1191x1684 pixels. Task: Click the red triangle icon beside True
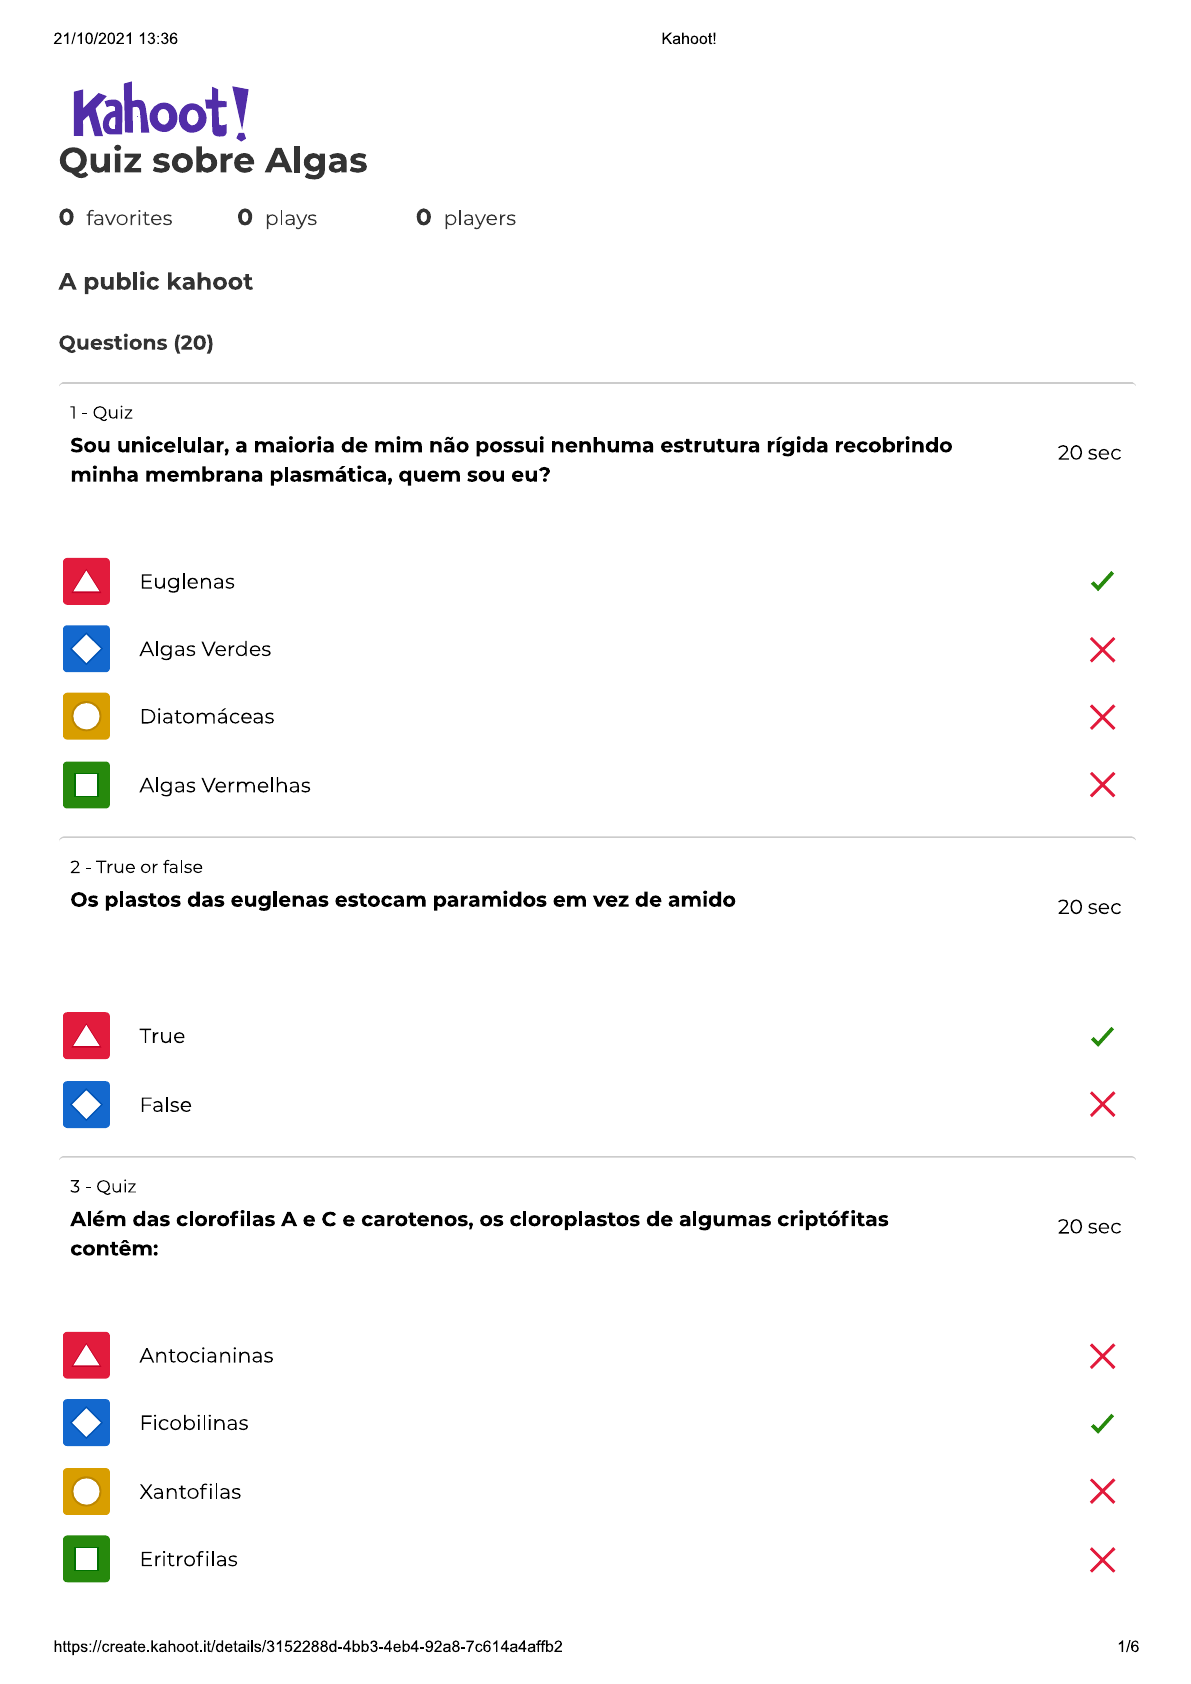(x=87, y=1036)
